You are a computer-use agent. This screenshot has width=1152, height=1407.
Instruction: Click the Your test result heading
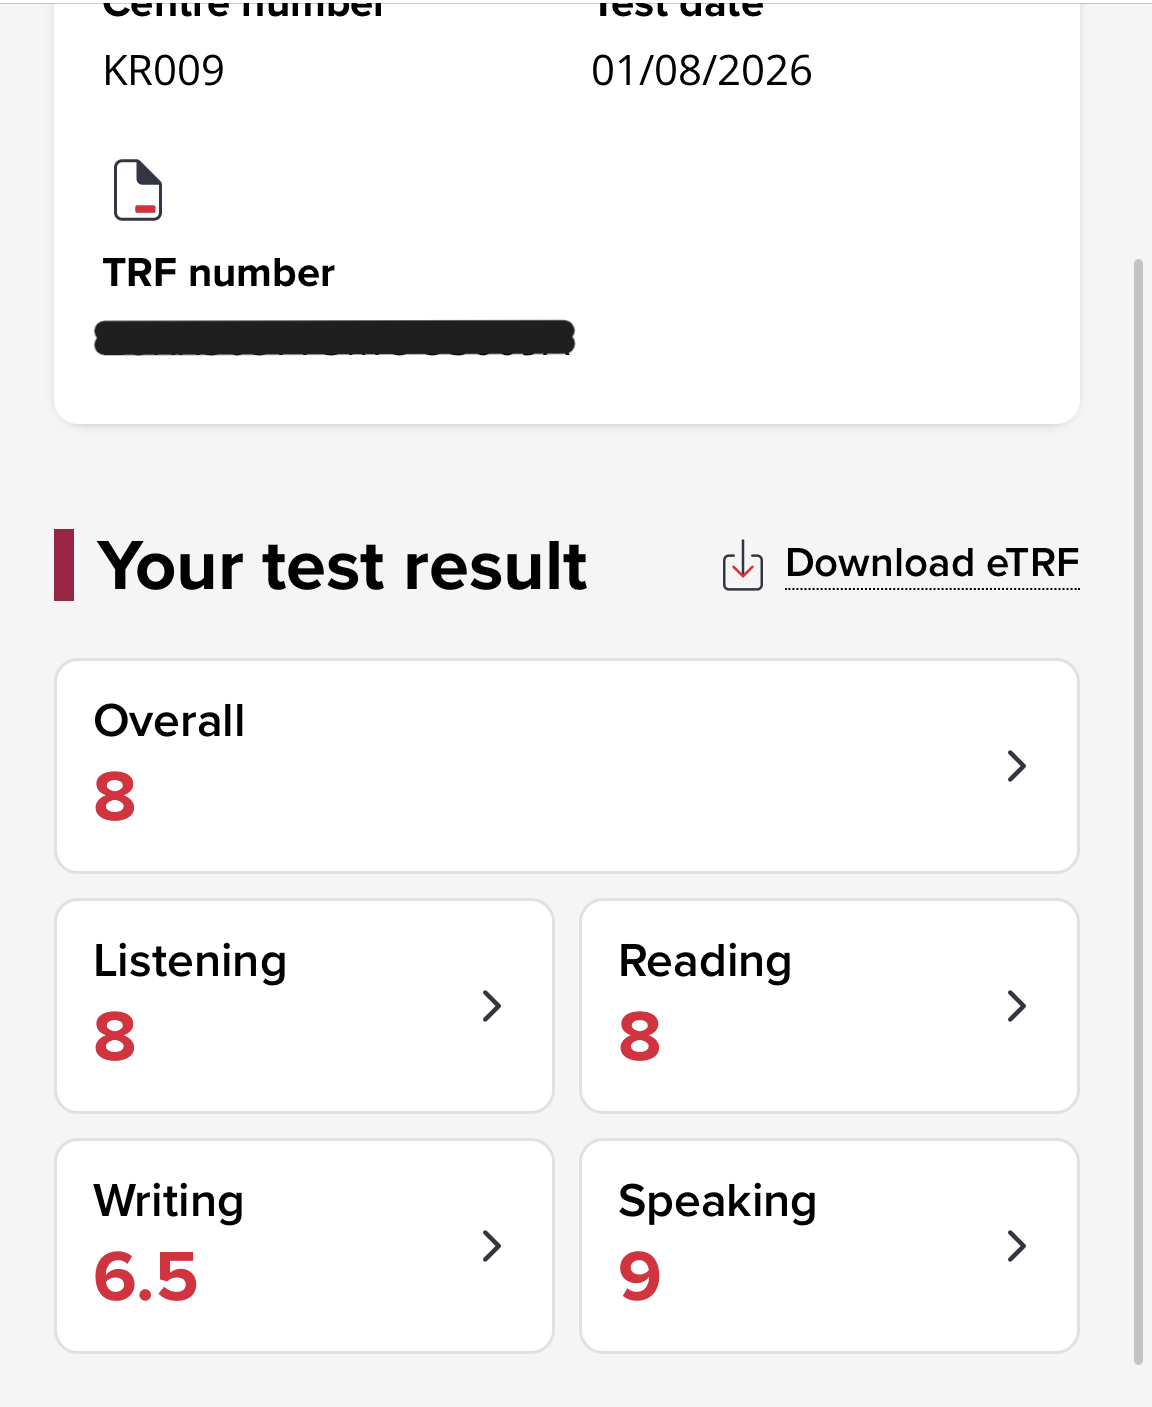point(342,566)
